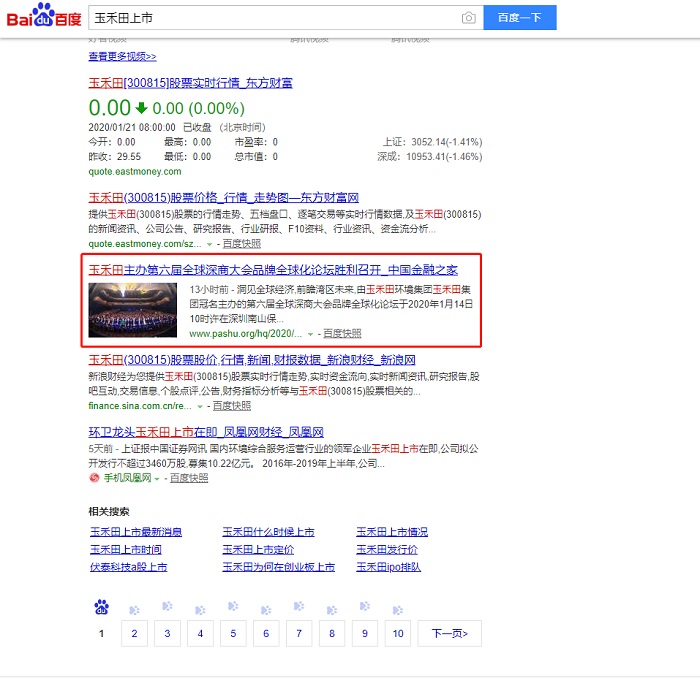Search related term 玉禾田上市最新消息

pyautogui.click(x=136, y=532)
